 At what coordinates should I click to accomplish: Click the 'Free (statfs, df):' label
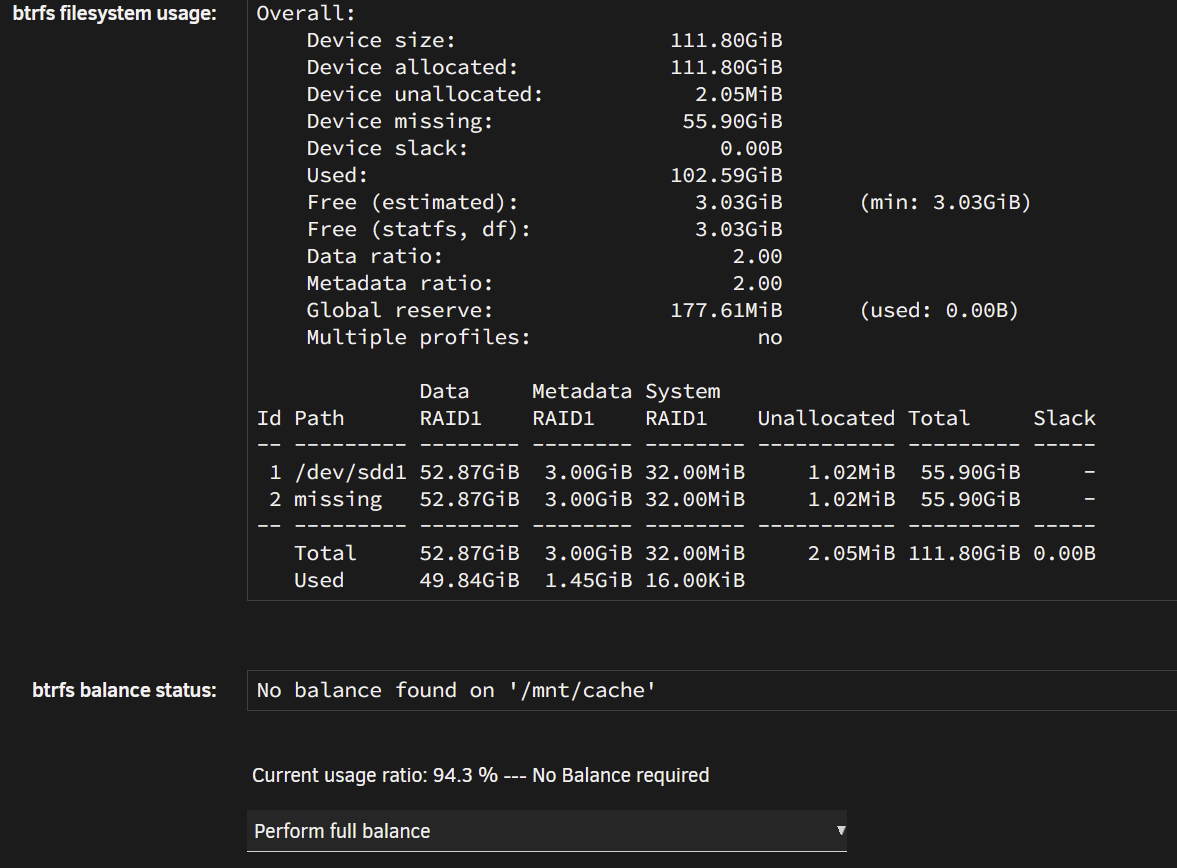(418, 230)
